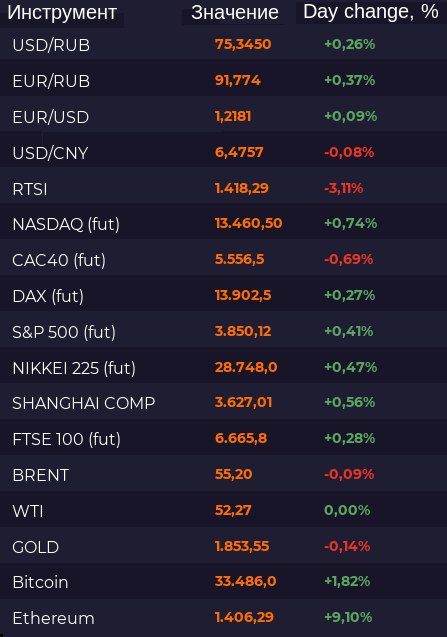Open S&P 500 (fut) instrument
Image resolution: width=447 pixels, height=637 pixels.
[x=64, y=332]
